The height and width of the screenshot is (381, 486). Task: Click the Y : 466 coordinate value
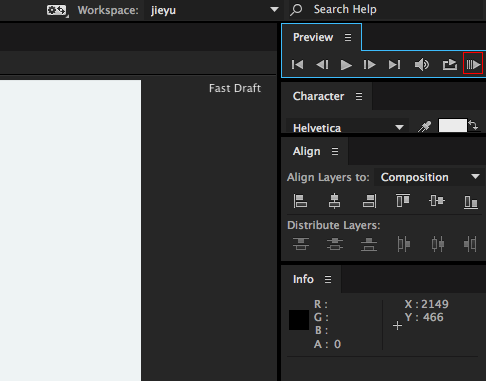click(x=424, y=317)
